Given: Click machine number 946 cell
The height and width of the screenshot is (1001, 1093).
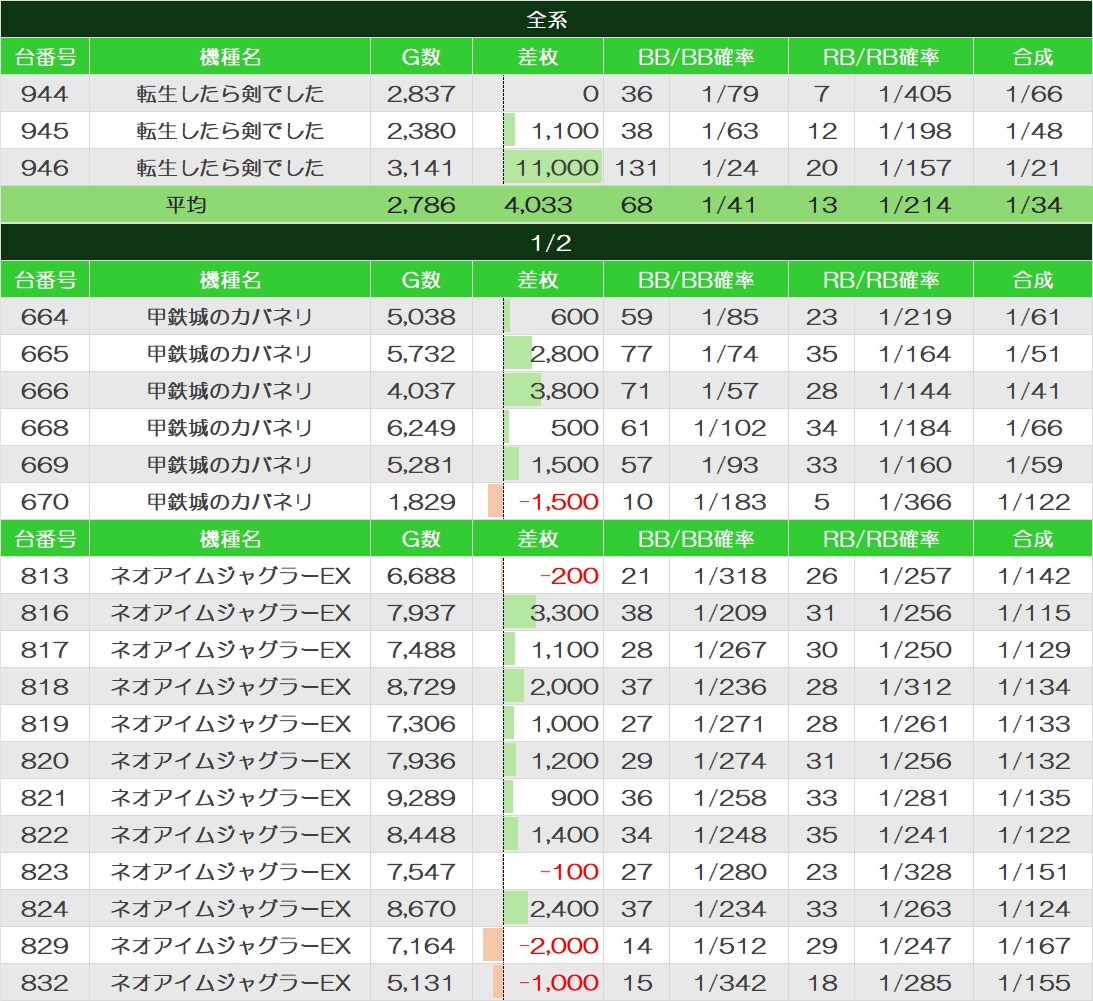Looking at the screenshot, I should click(x=45, y=167).
